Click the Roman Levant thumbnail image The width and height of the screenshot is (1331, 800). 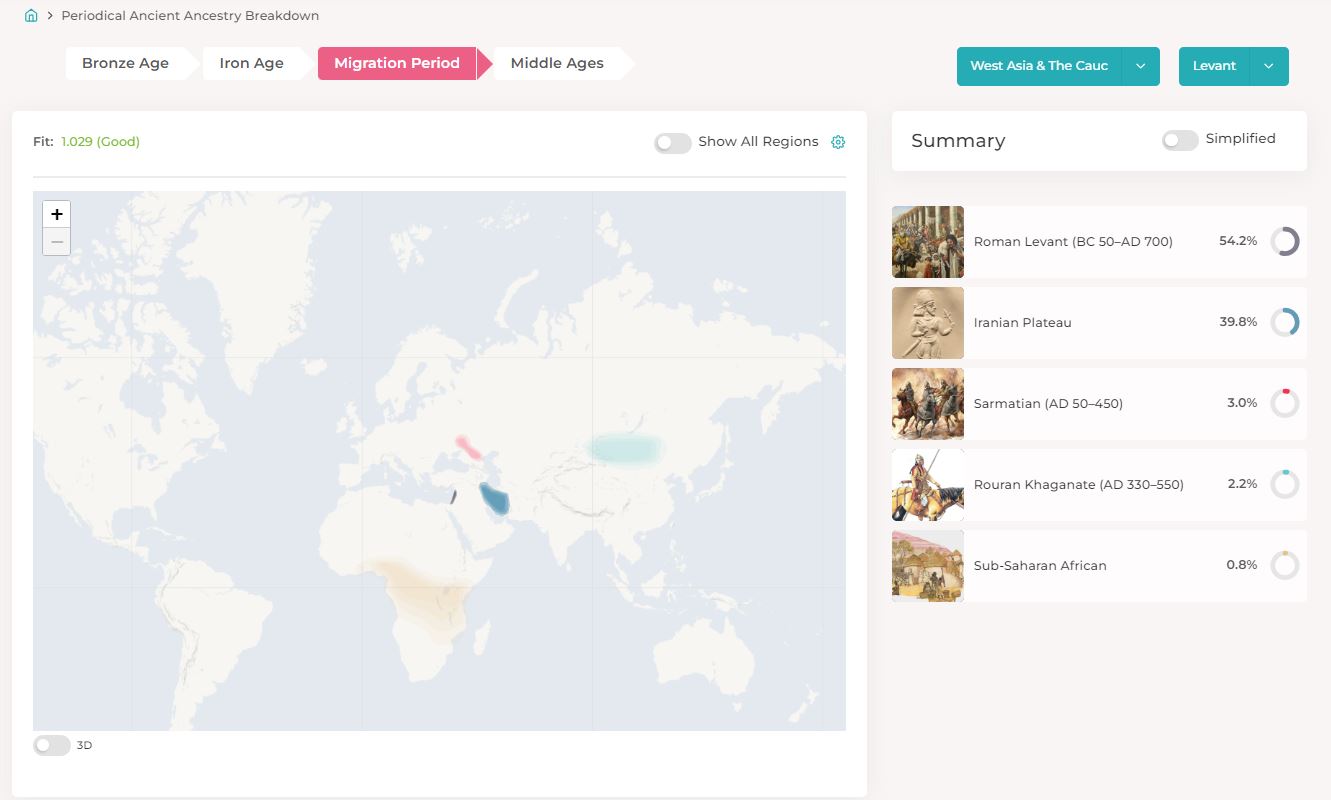928,242
